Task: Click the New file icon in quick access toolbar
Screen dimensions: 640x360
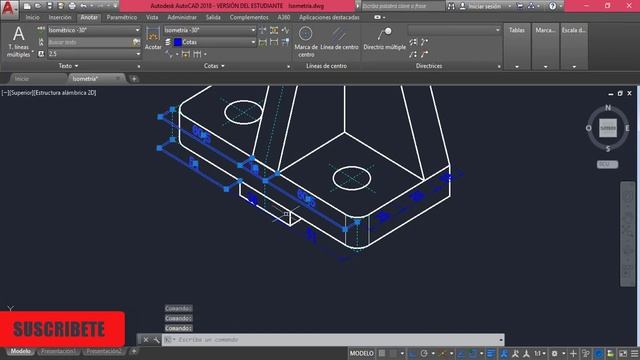Action: coord(27,6)
